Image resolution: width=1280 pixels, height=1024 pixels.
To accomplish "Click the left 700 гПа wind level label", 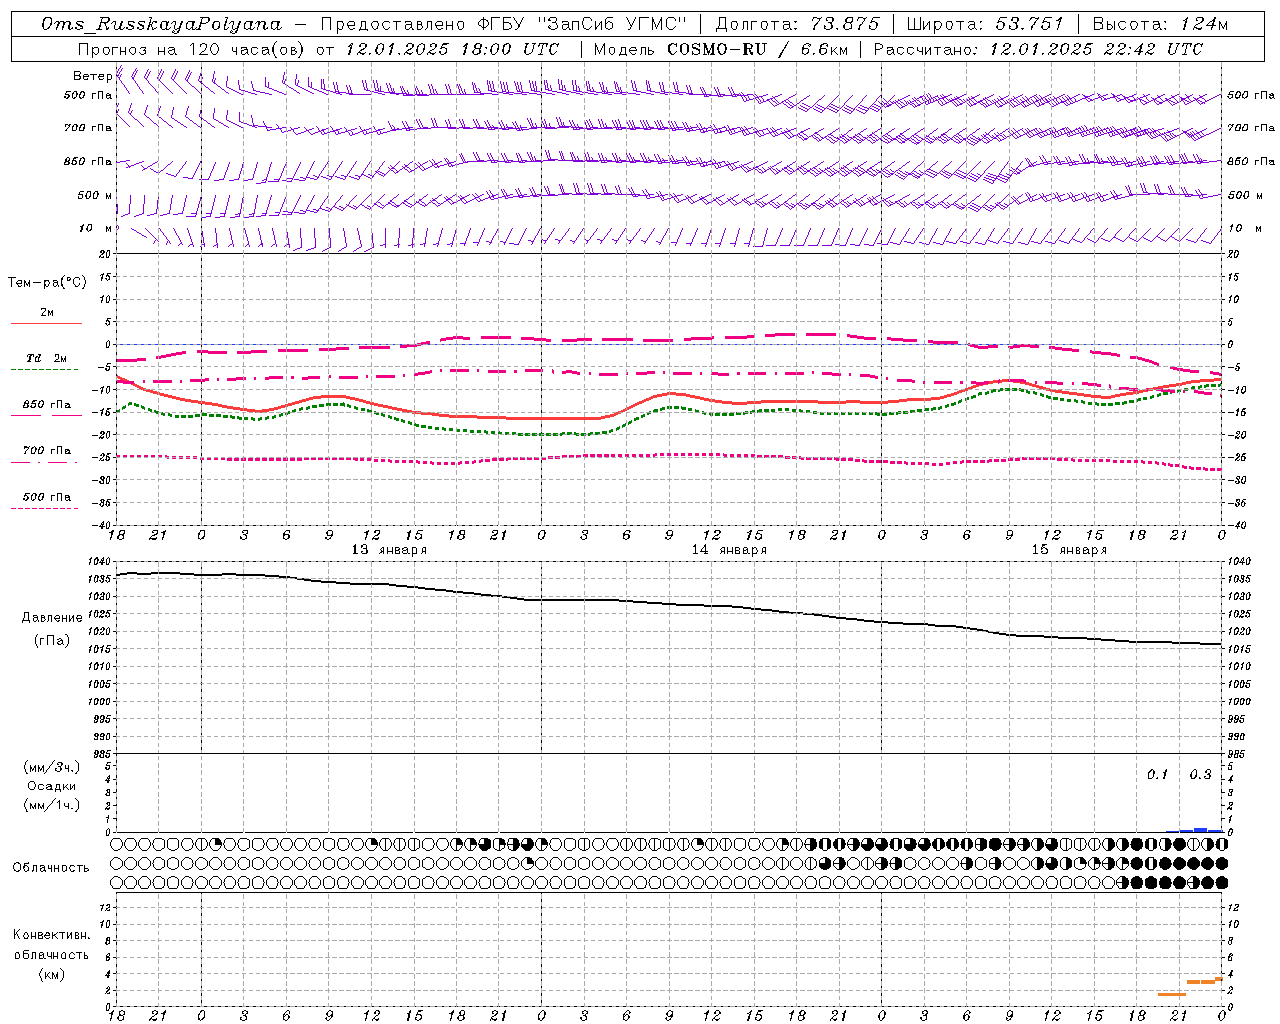I will (88, 128).
